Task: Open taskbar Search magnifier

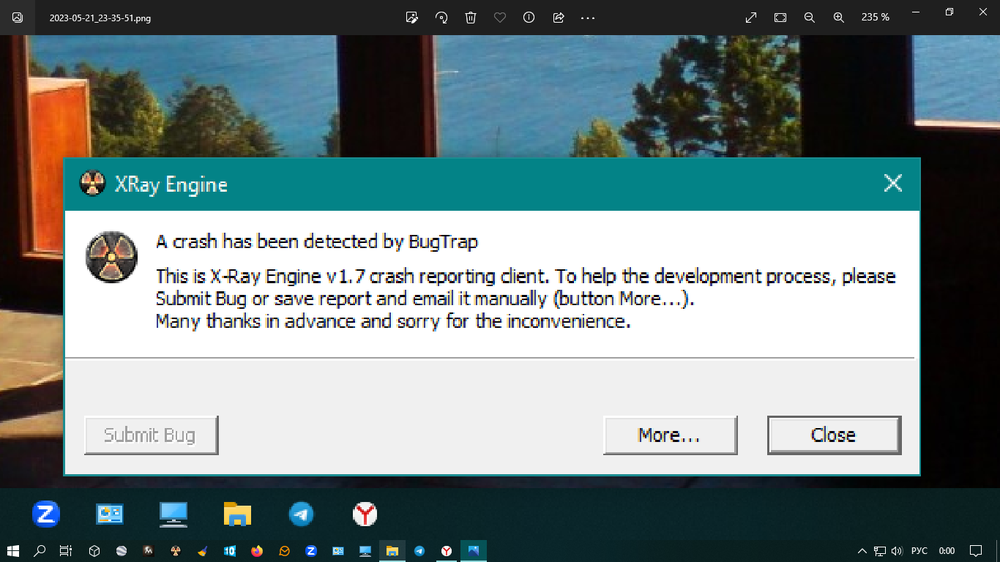Action: click(x=40, y=551)
